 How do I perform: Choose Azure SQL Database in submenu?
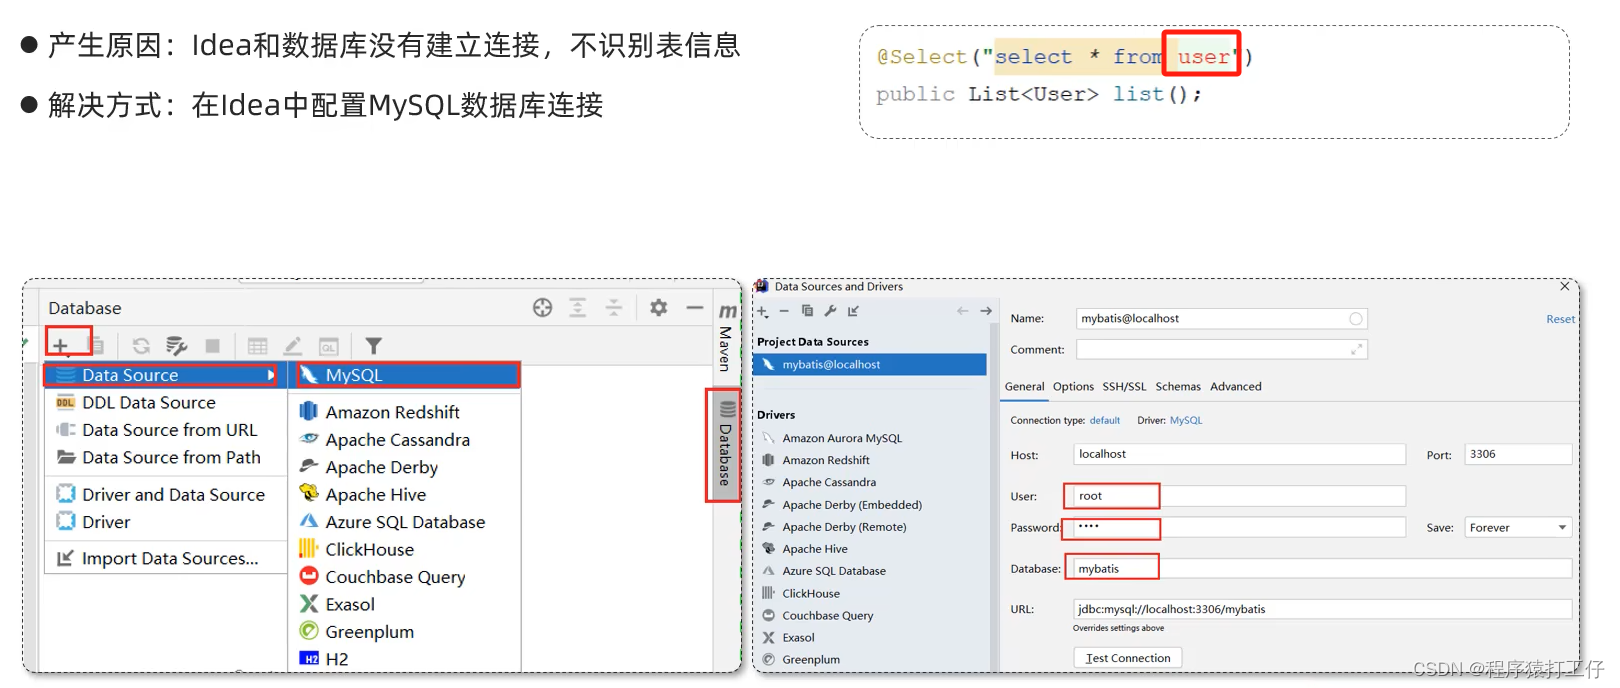(x=406, y=522)
